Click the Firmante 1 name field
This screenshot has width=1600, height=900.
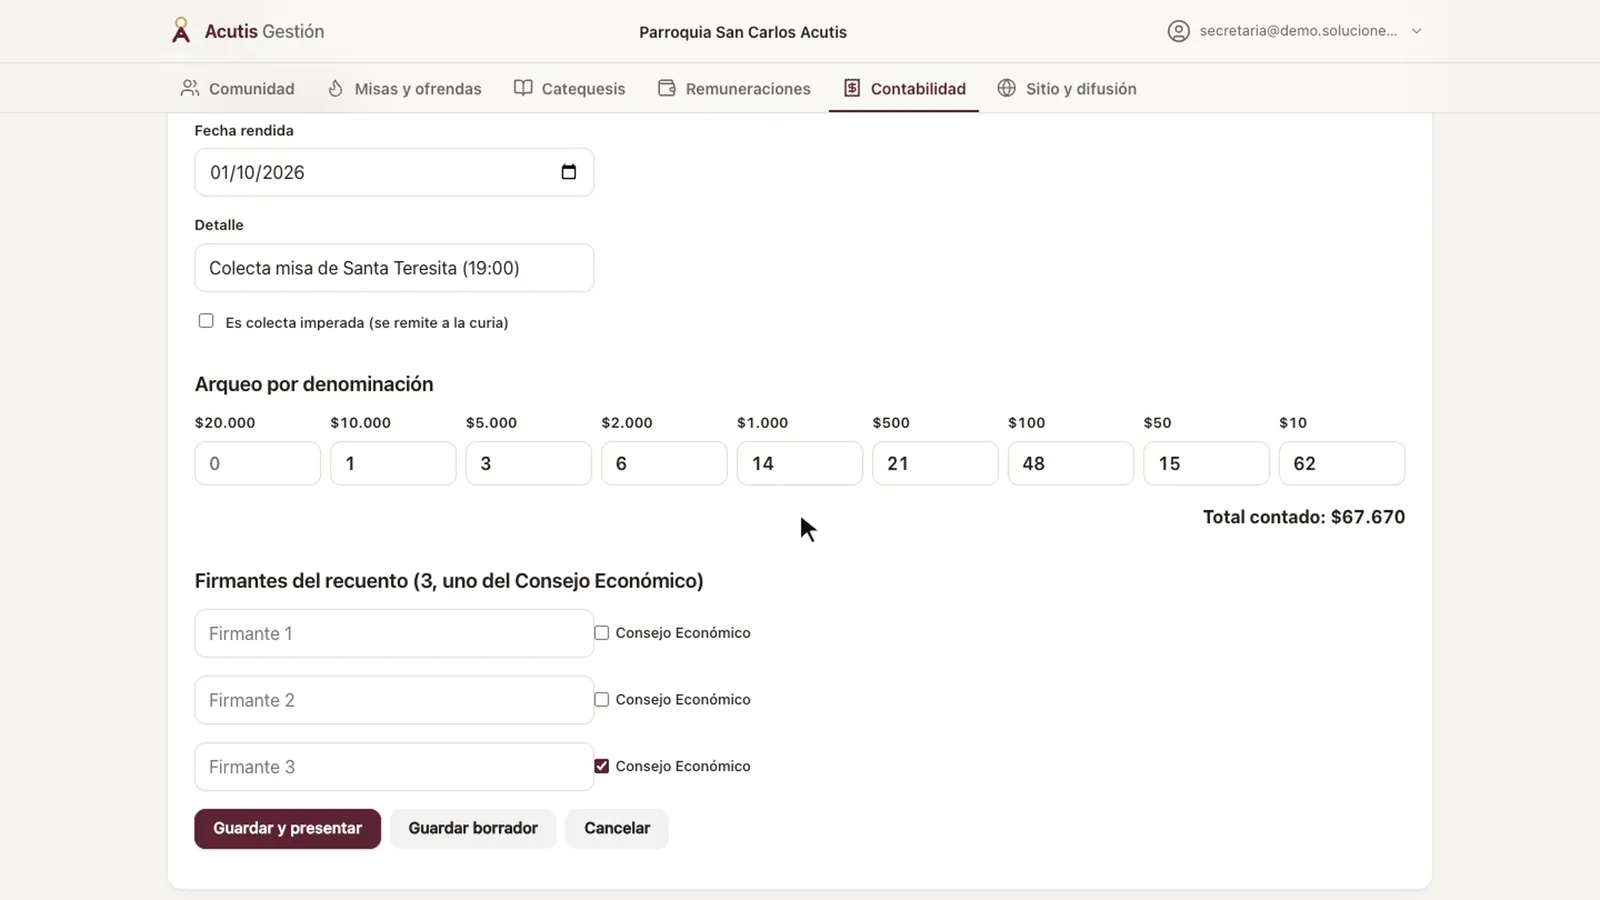[x=394, y=633]
